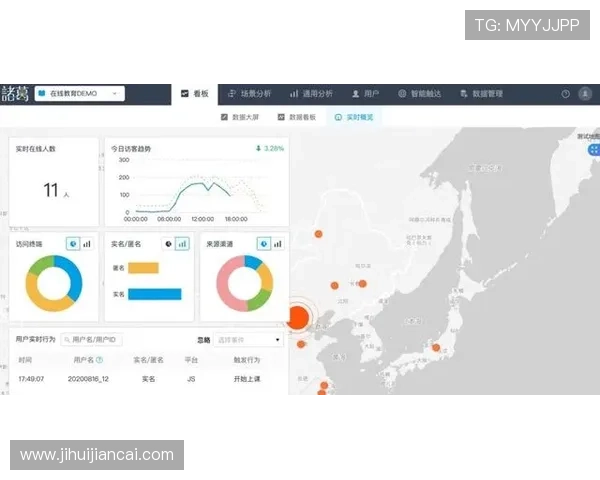Click the book icon in the project selector
Screen dimensions: 600x480
pos(42,93)
